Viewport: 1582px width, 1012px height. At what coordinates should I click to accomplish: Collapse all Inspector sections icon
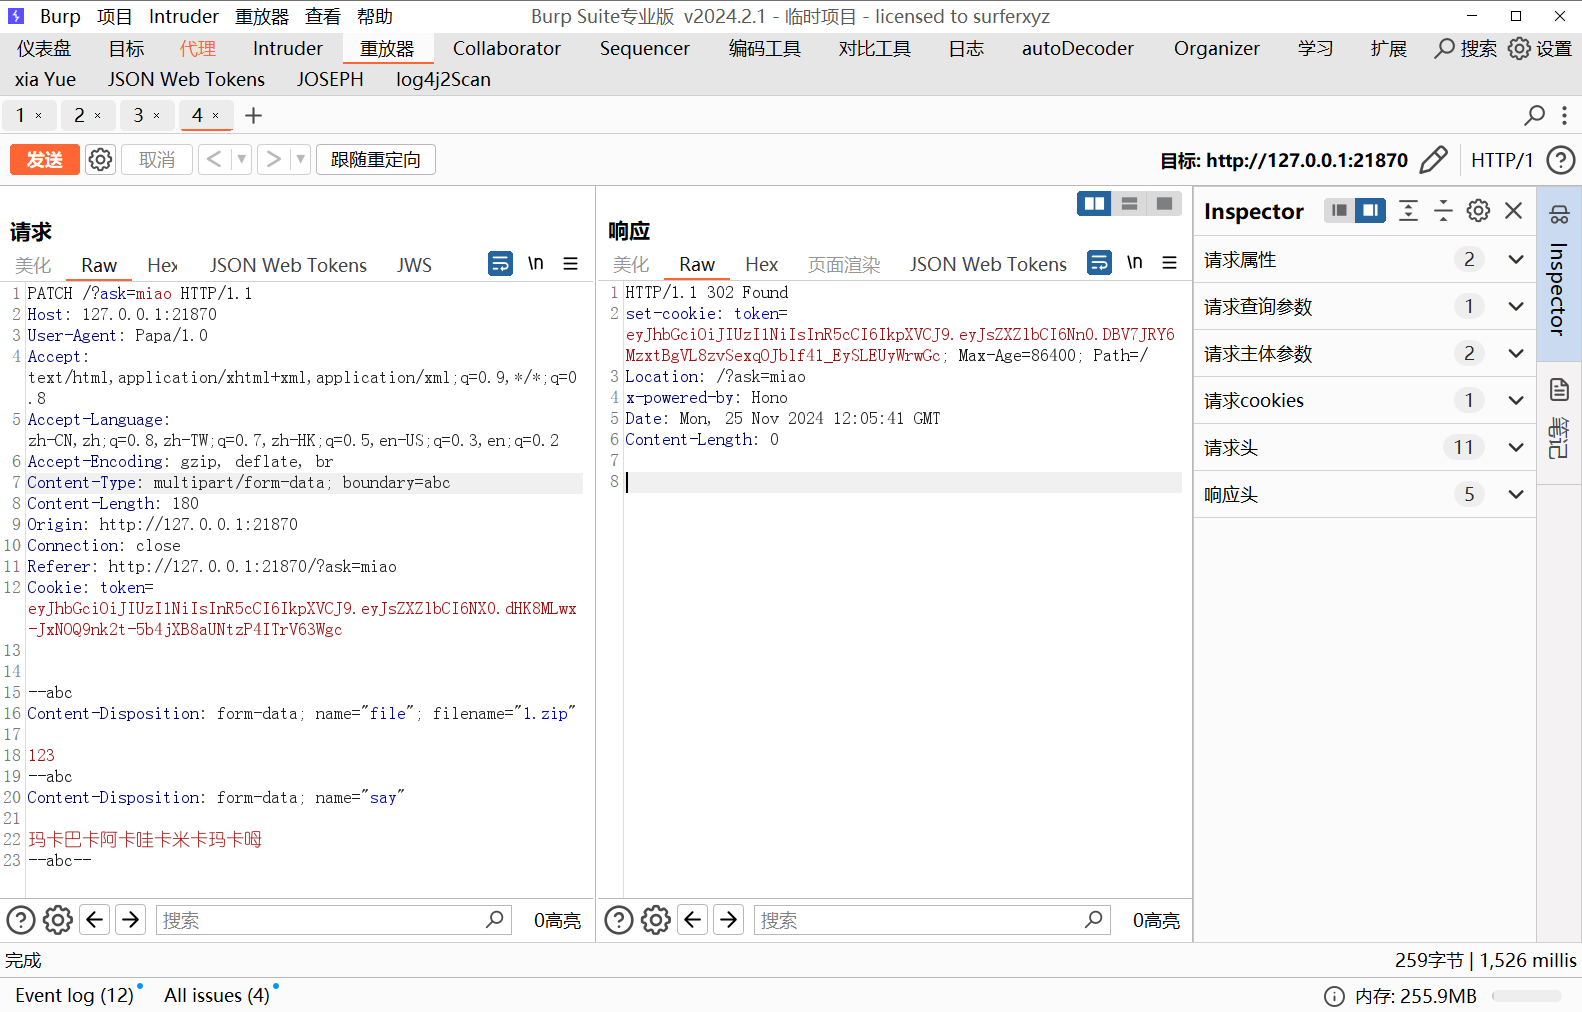1443,210
